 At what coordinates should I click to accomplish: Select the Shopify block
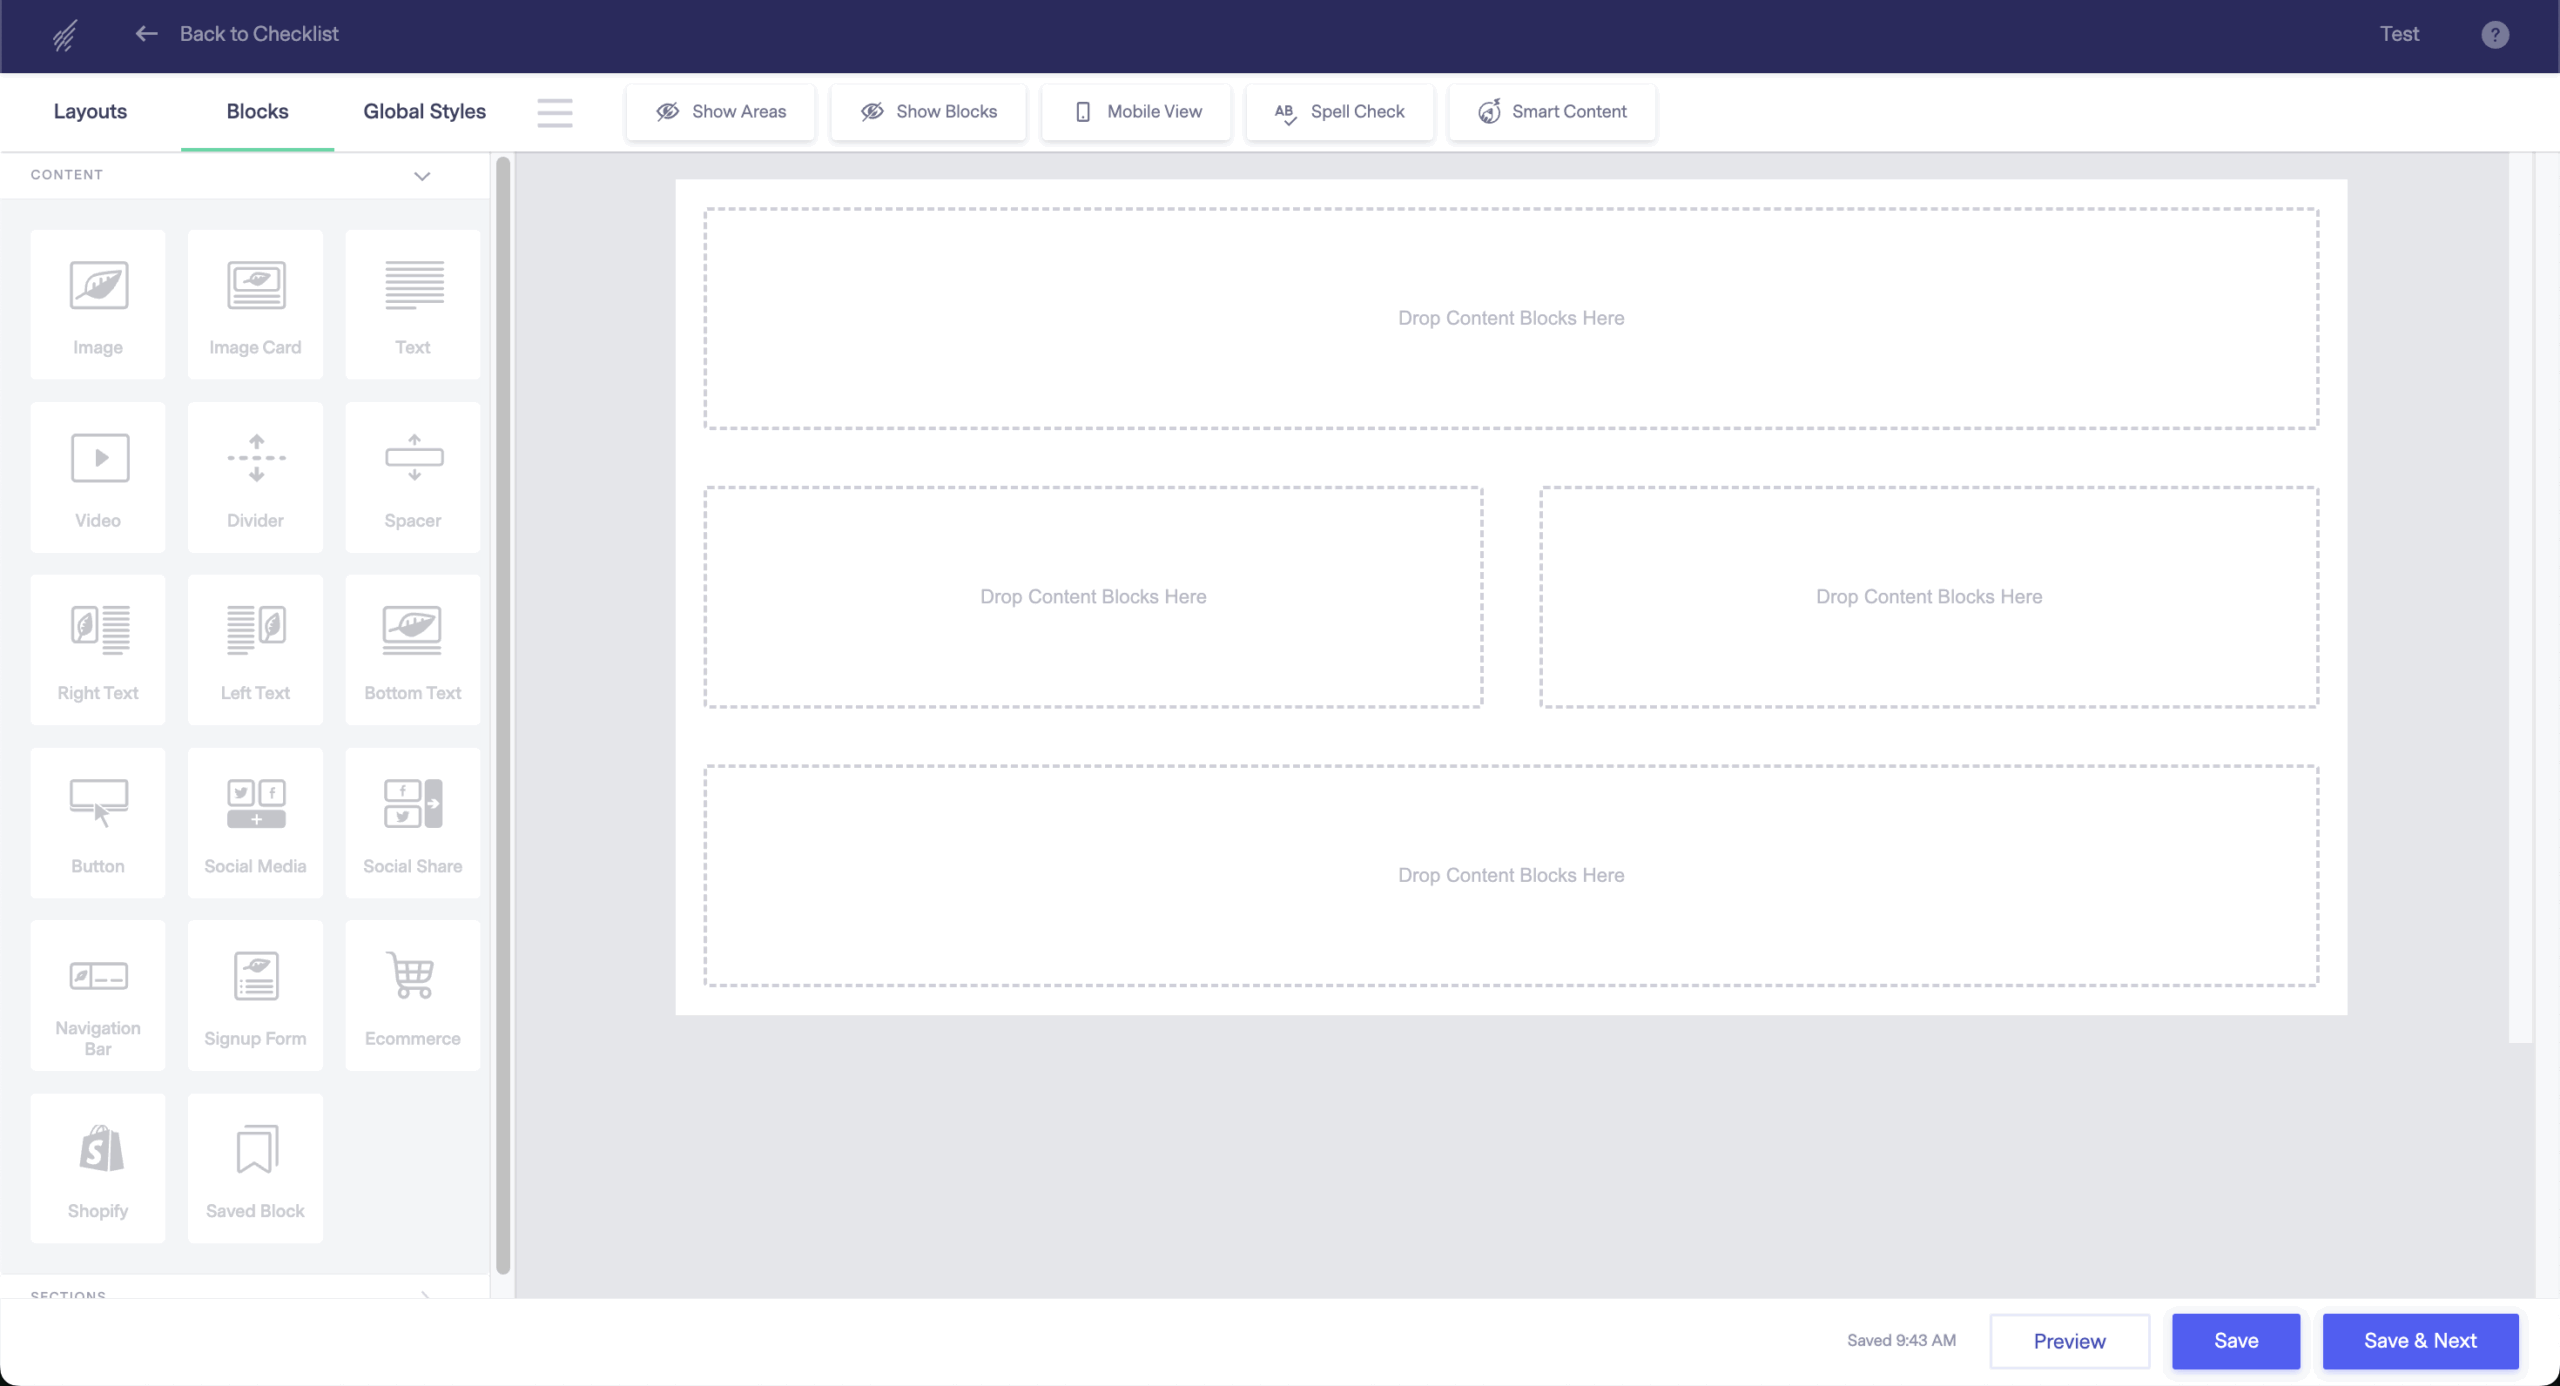[x=98, y=1168]
